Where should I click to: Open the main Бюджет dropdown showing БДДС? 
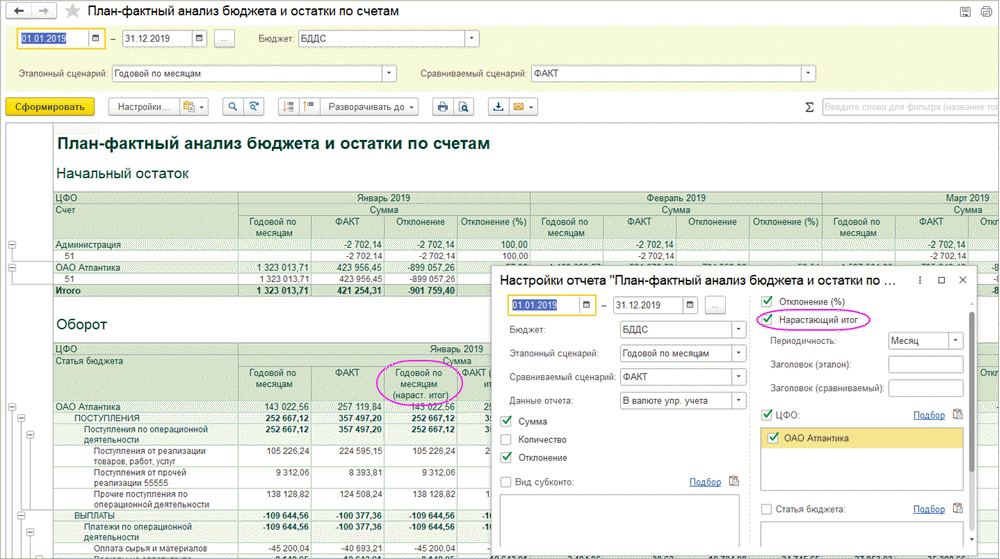coord(471,39)
